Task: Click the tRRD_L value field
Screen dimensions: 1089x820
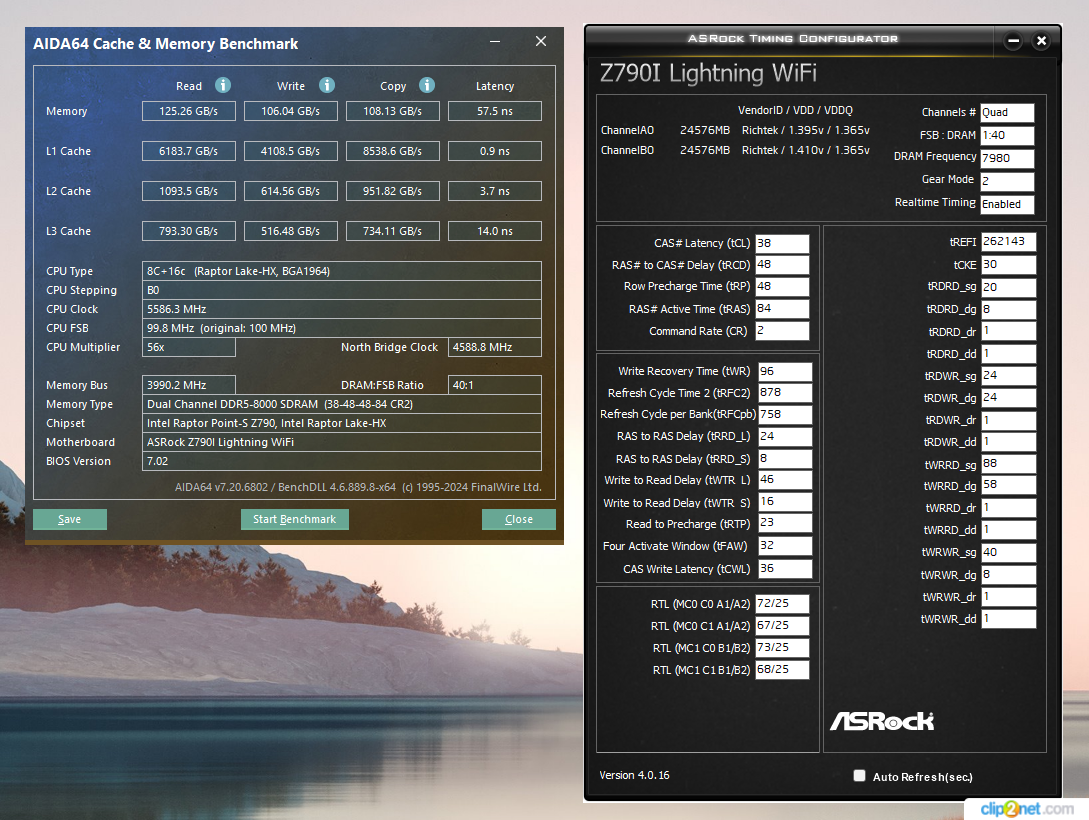Action: (785, 437)
